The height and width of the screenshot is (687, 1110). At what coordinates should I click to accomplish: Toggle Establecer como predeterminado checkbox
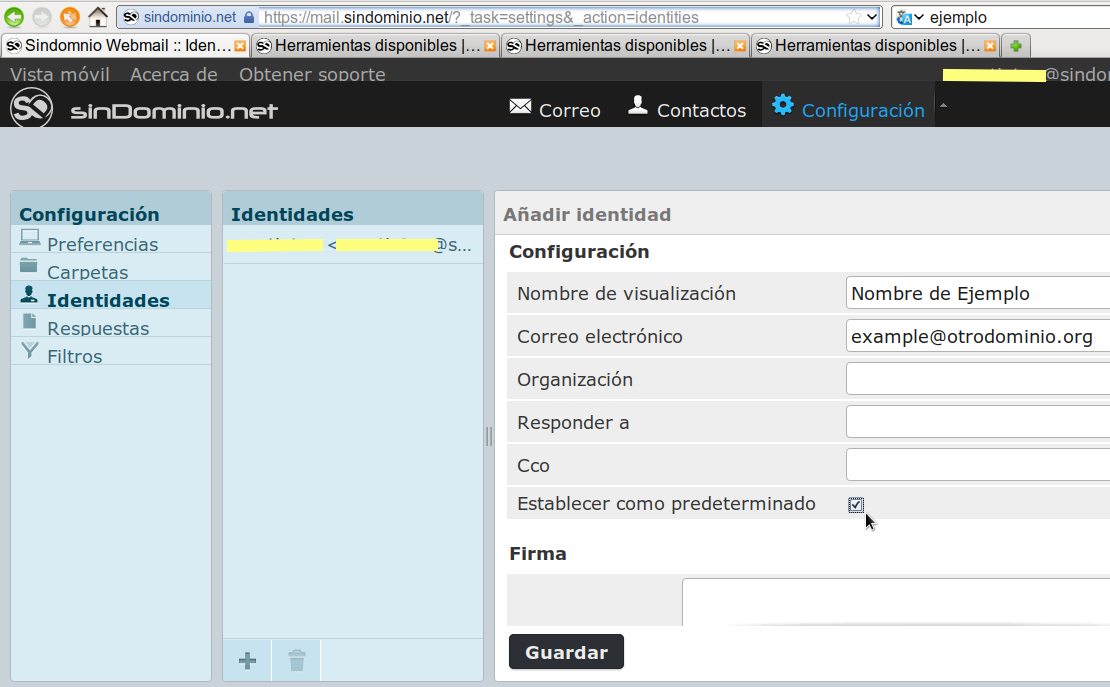(856, 505)
